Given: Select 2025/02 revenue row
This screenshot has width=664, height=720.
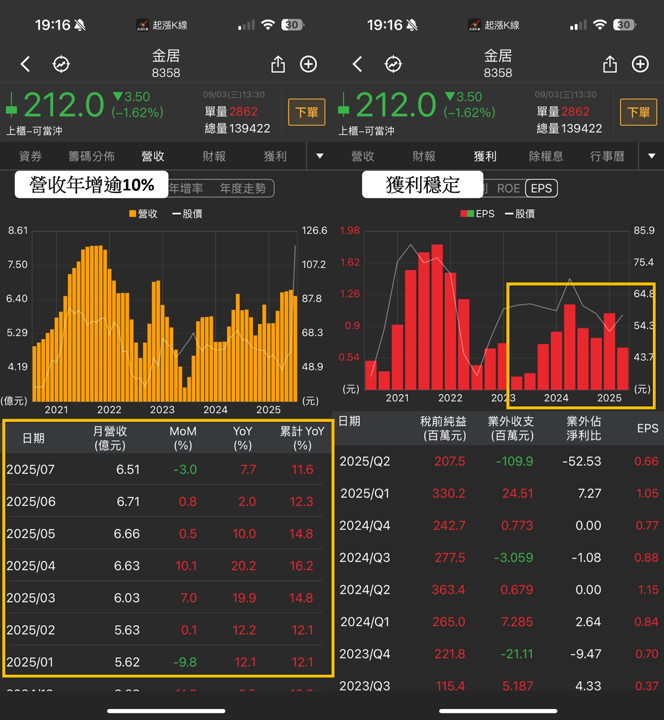Looking at the screenshot, I should (165, 630).
